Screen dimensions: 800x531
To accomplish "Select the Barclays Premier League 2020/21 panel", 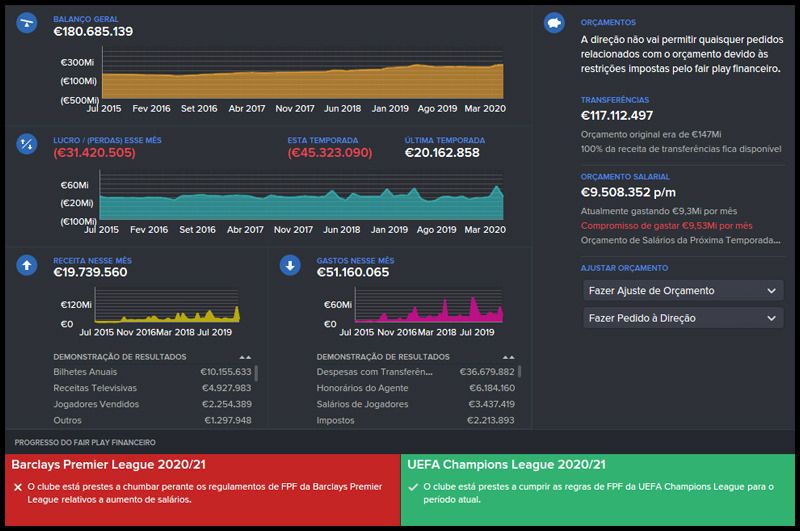I will [200, 489].
